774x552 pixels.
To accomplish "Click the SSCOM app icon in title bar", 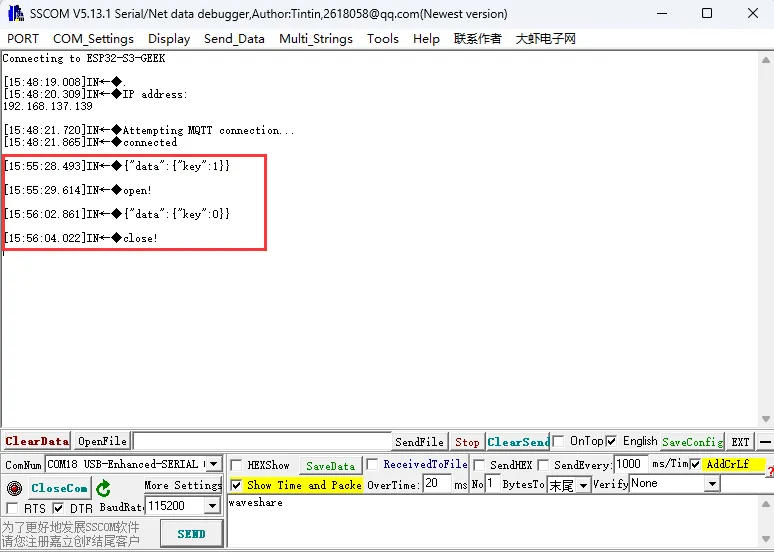I will (x=14, y=14).
